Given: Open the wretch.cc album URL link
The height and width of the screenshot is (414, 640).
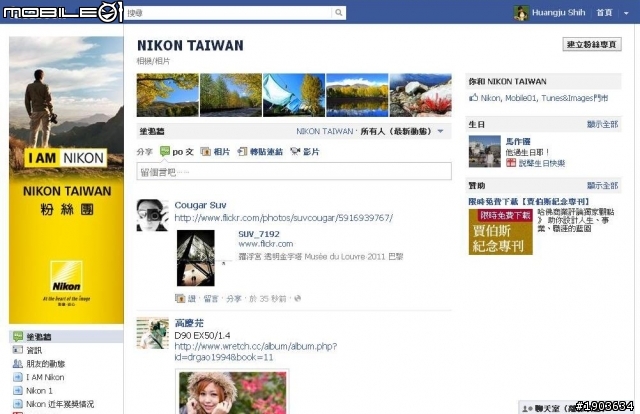Looking at the screenshot, I should pos(256,352).
